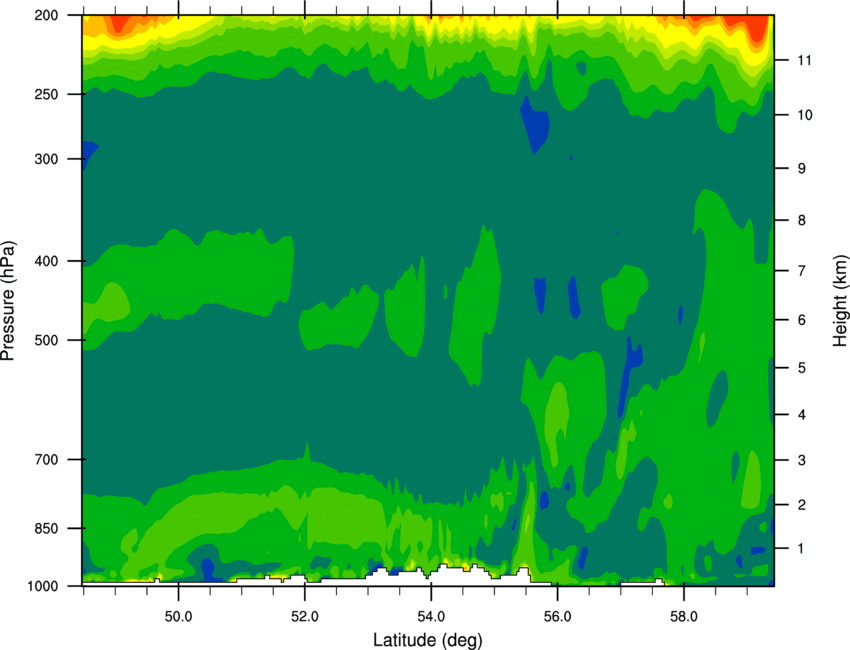Image resolution: width=850 pixels, height=650 pixels.
Task: Click the 2 km height label
Action: point(801,505)
